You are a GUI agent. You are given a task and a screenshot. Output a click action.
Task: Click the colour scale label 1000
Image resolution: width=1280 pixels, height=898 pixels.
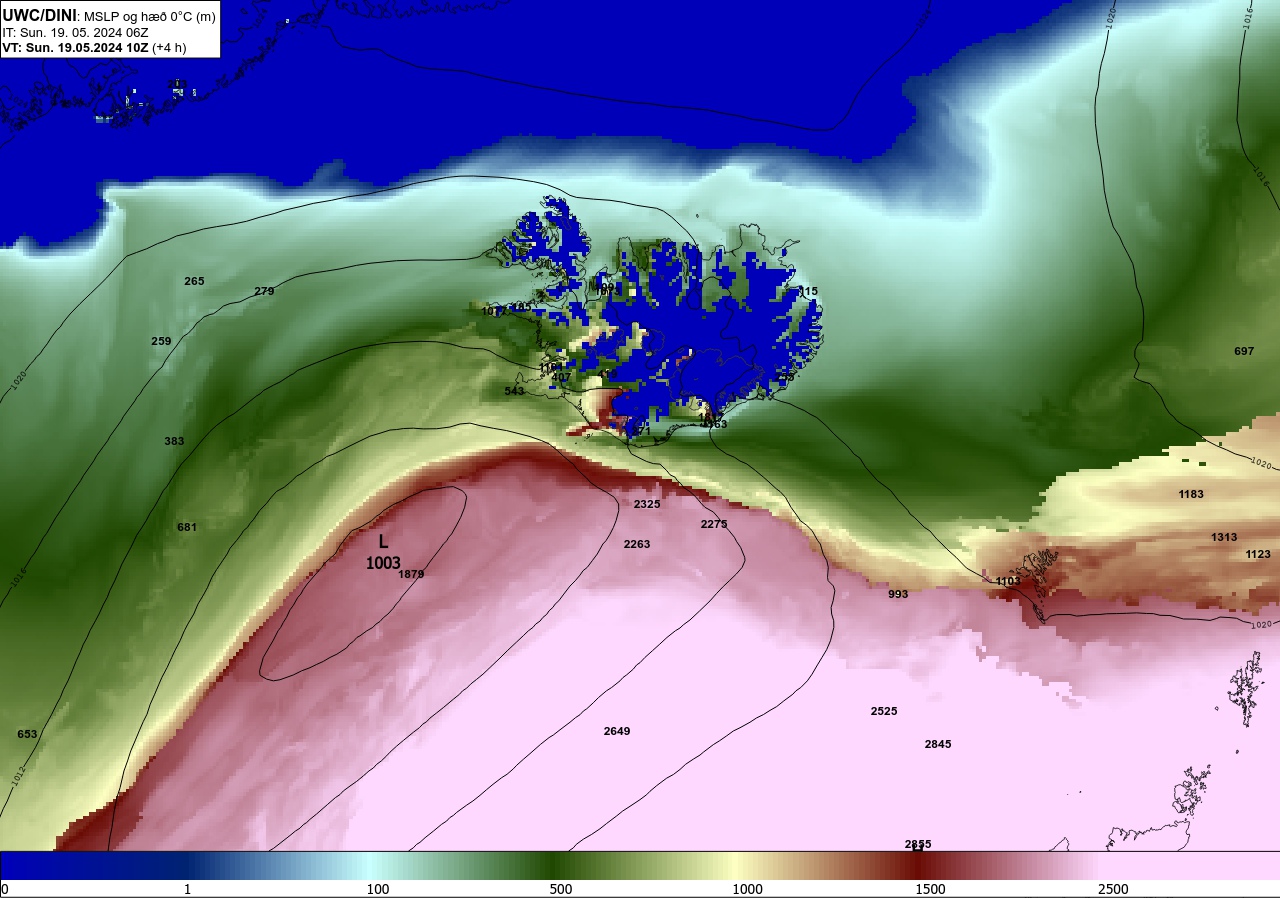pyautogui.click(x=748, y=889)
